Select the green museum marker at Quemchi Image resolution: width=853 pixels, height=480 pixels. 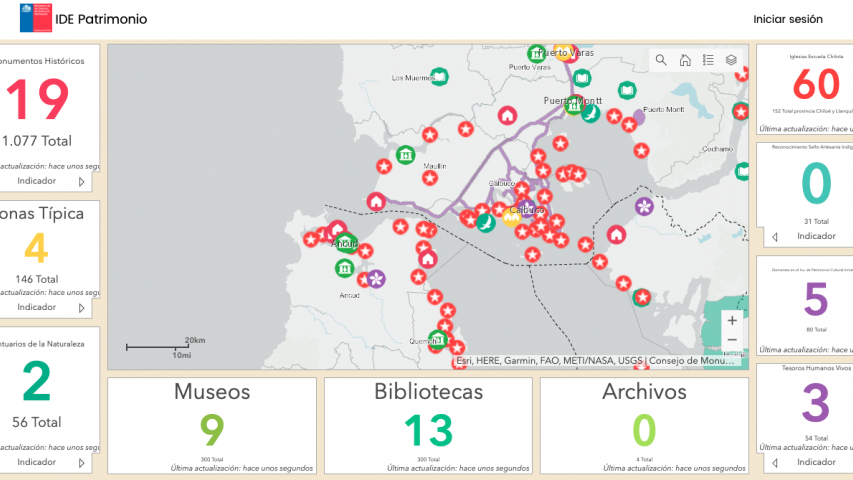(438, 340)
